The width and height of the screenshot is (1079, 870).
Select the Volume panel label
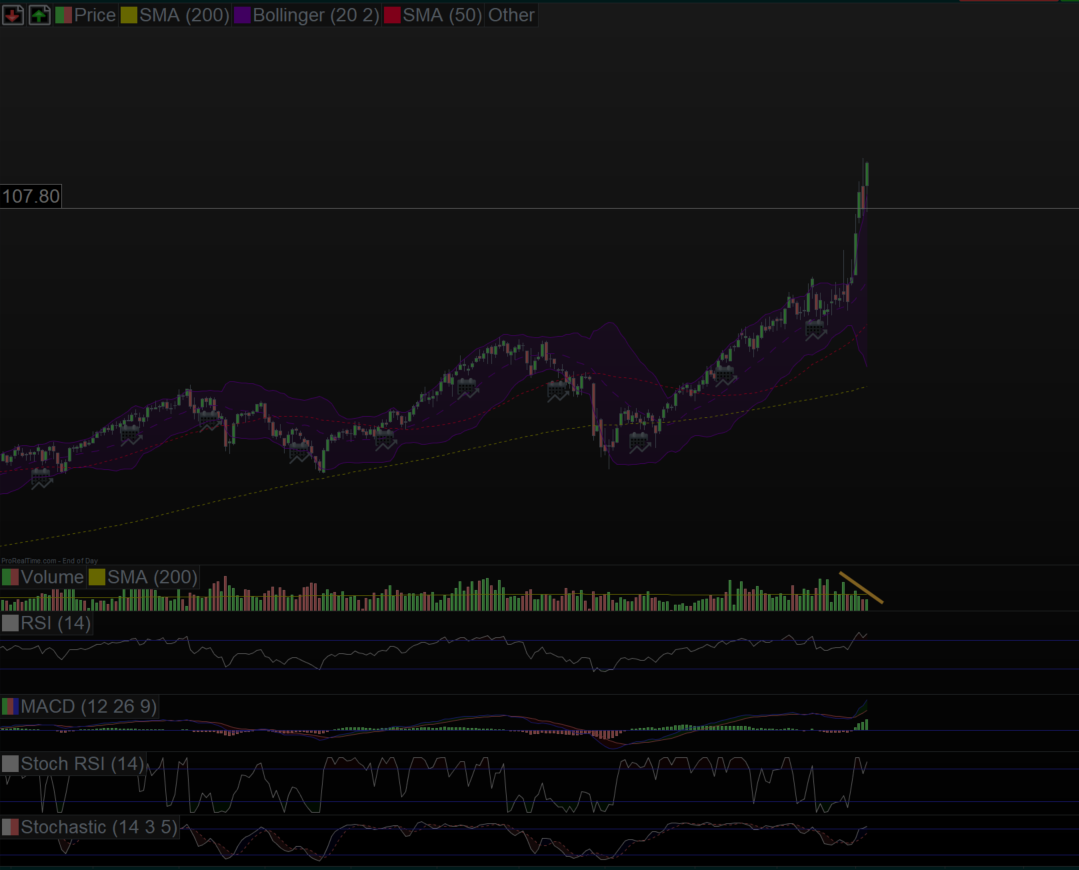[x=52, y=577]
